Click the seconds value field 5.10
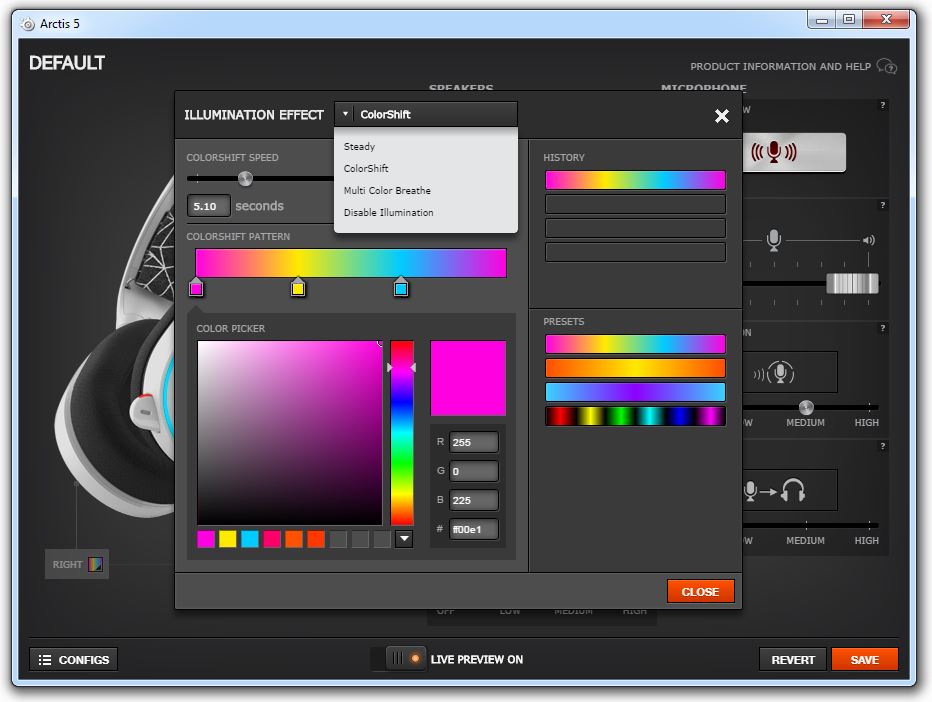 tap(209, 206)
